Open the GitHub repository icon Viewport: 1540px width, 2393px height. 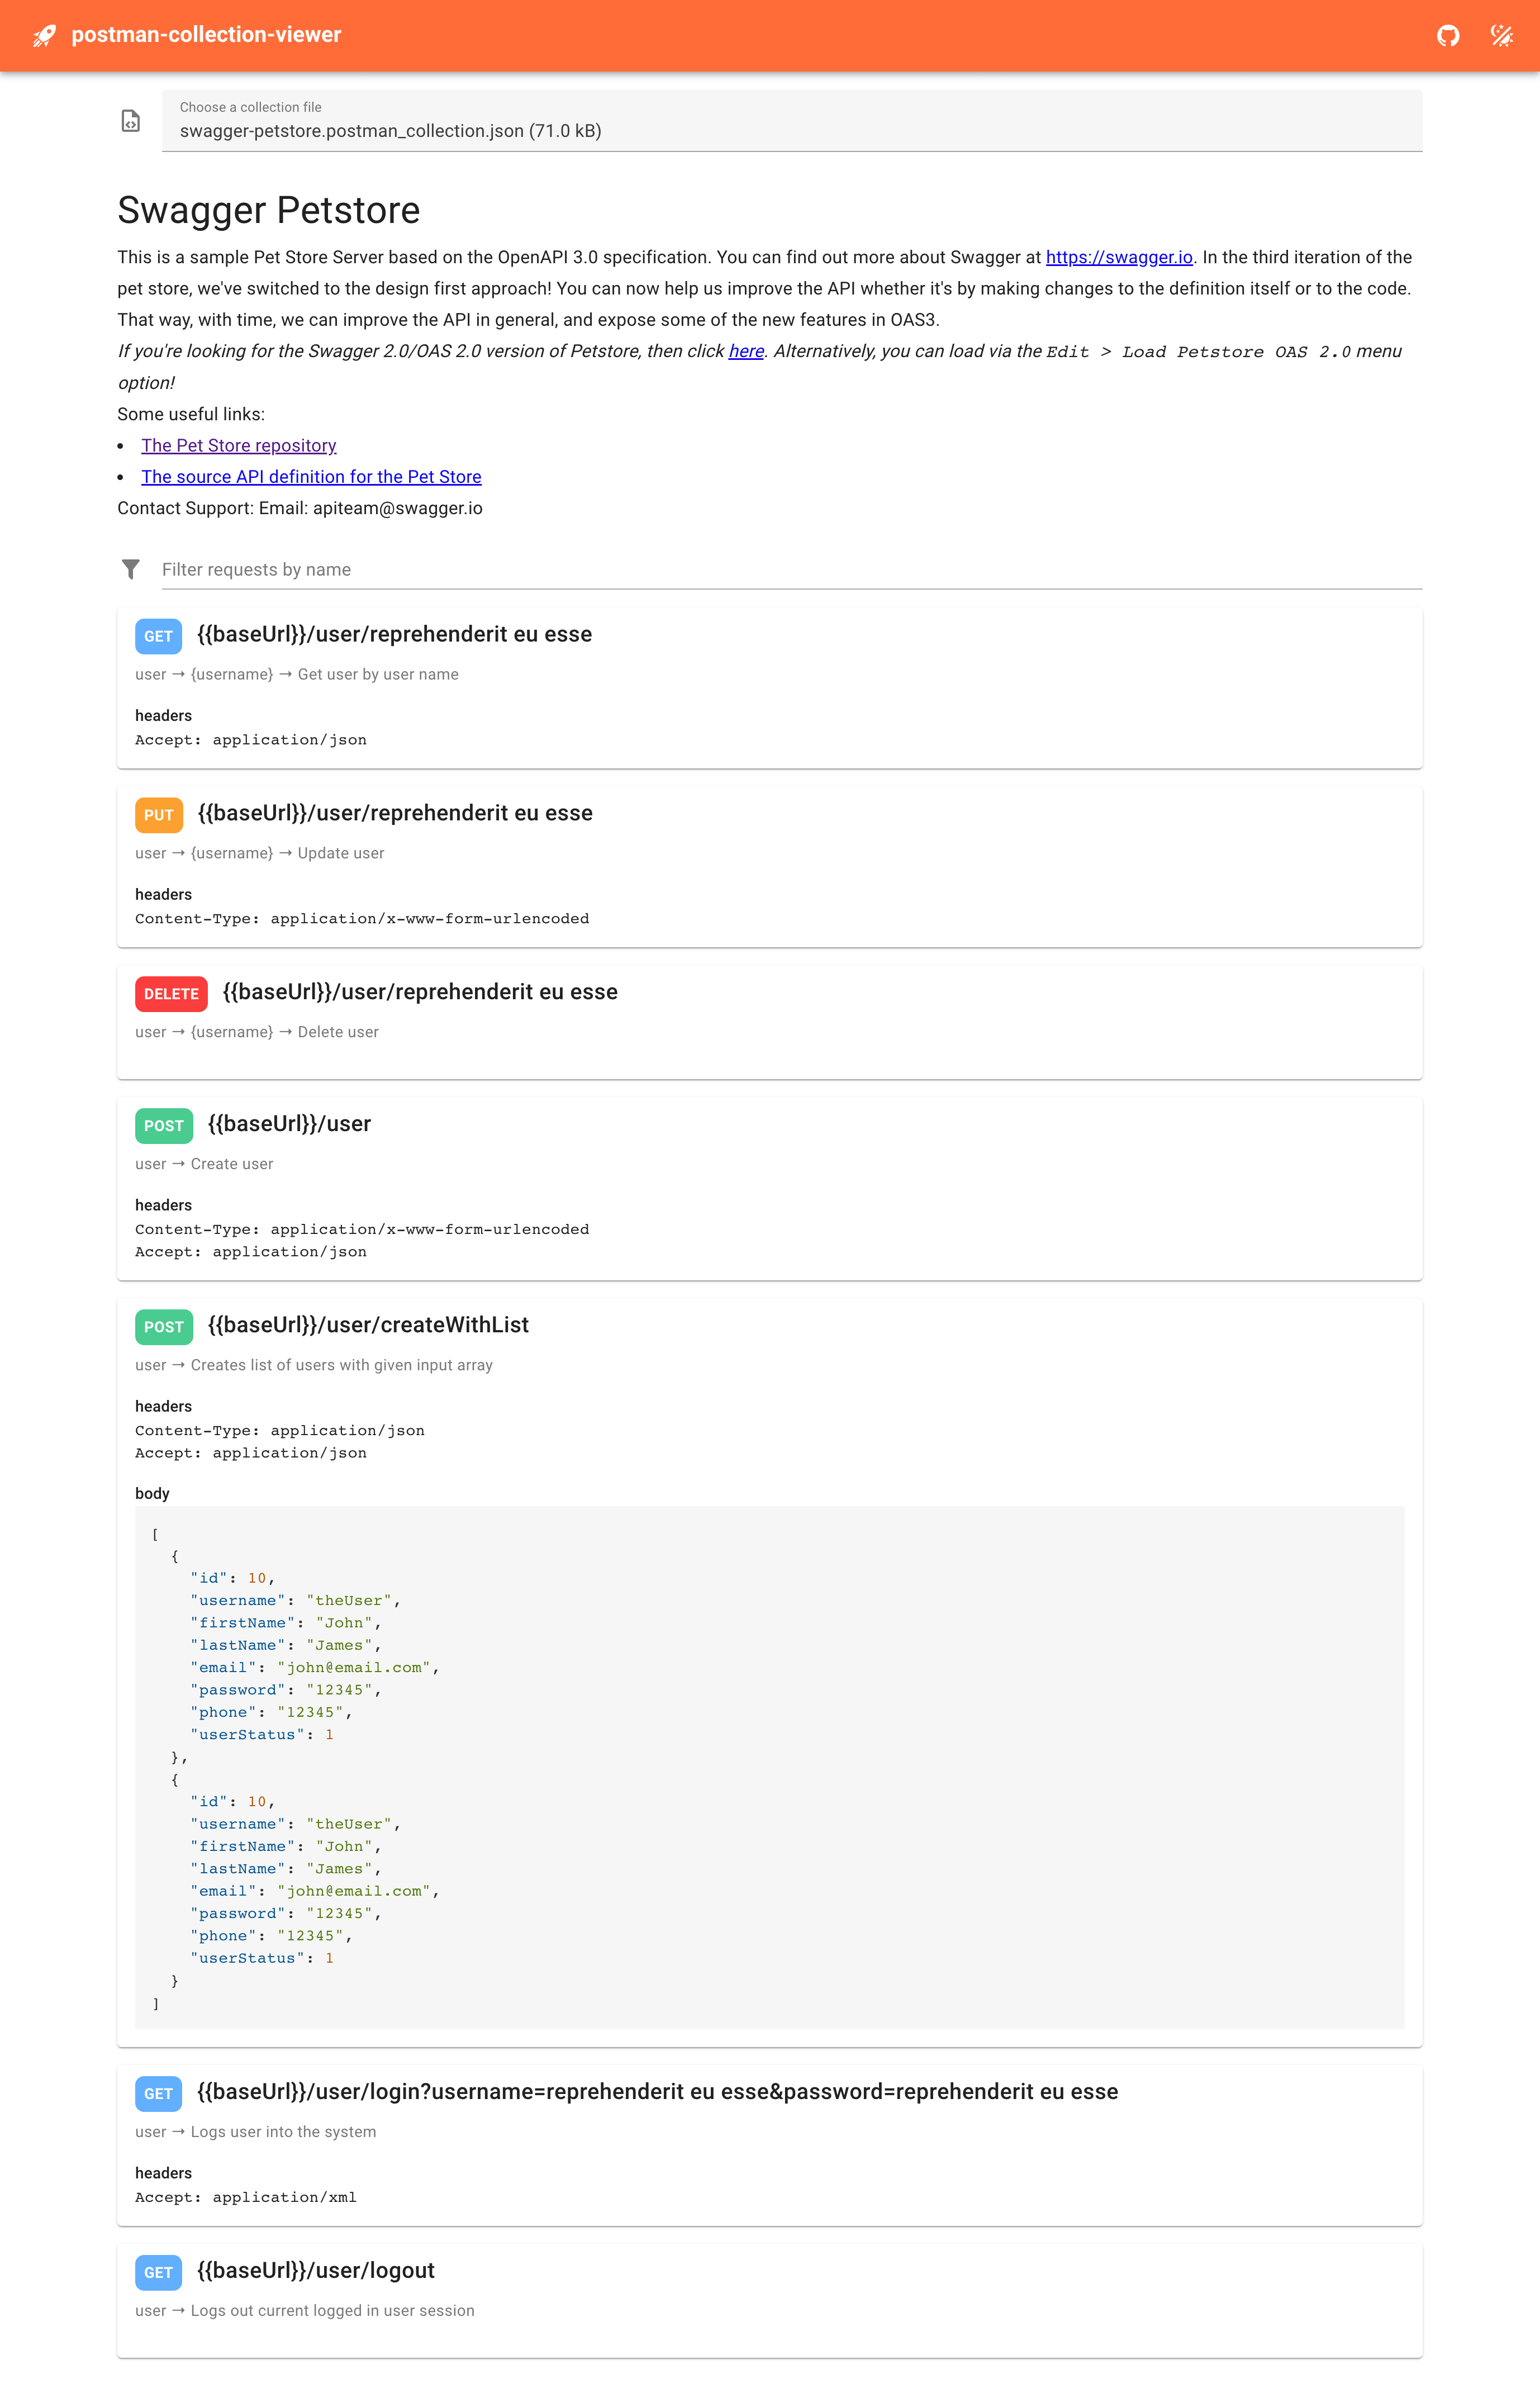click(x=1449, y=35)
